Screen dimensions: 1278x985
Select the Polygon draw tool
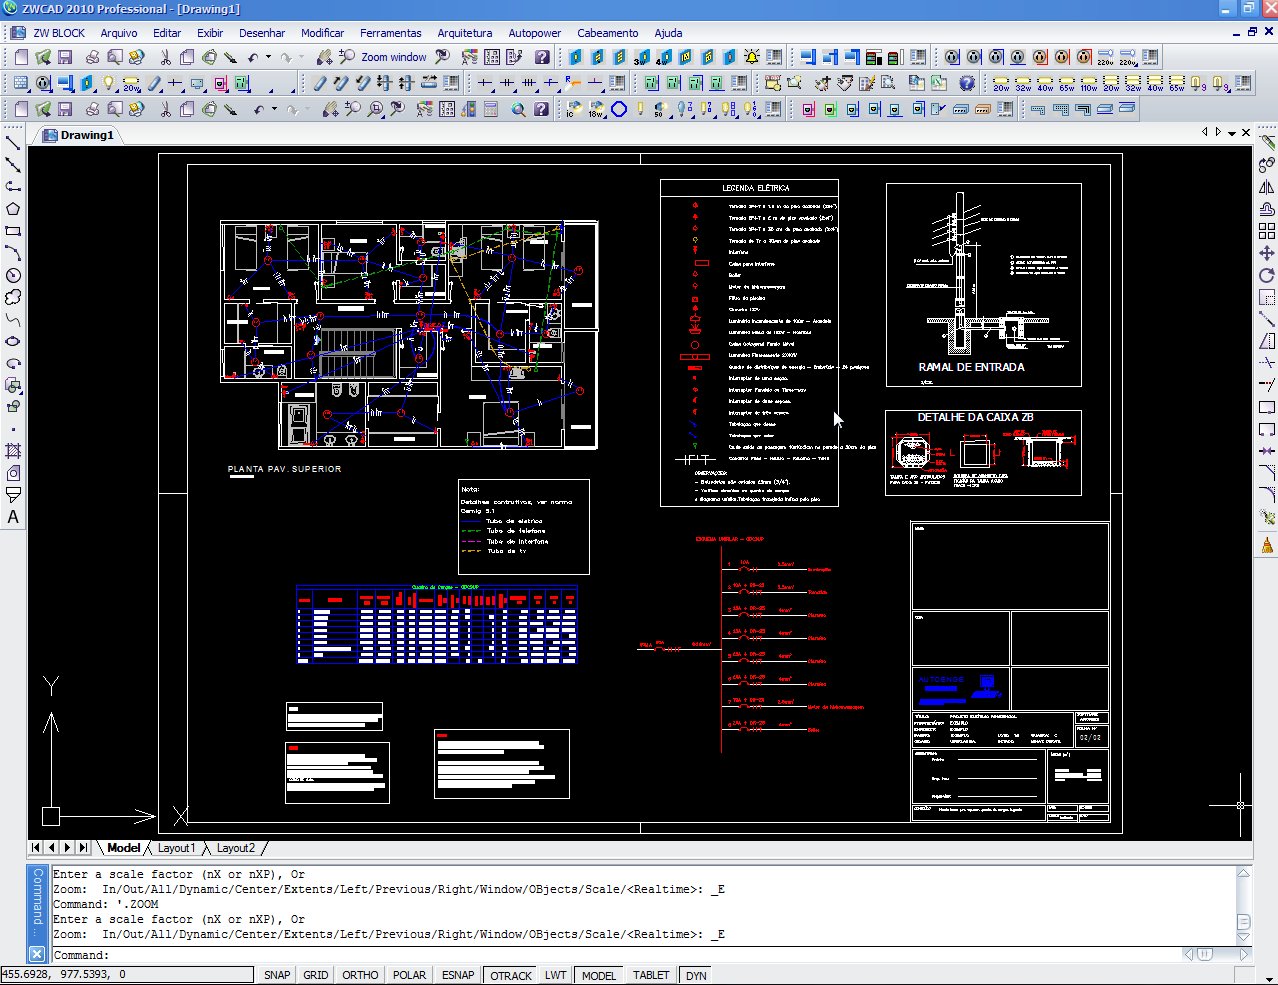[13, 209]
